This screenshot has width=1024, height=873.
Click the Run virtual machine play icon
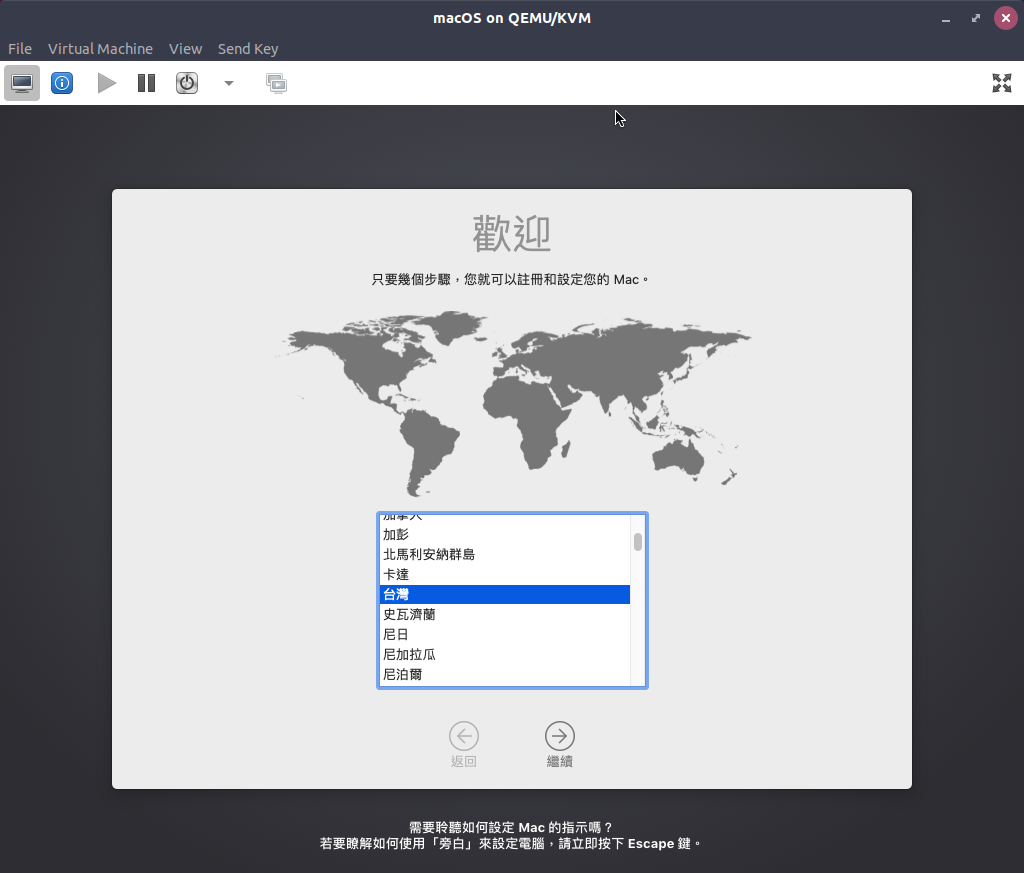click(x=106, y=83)
